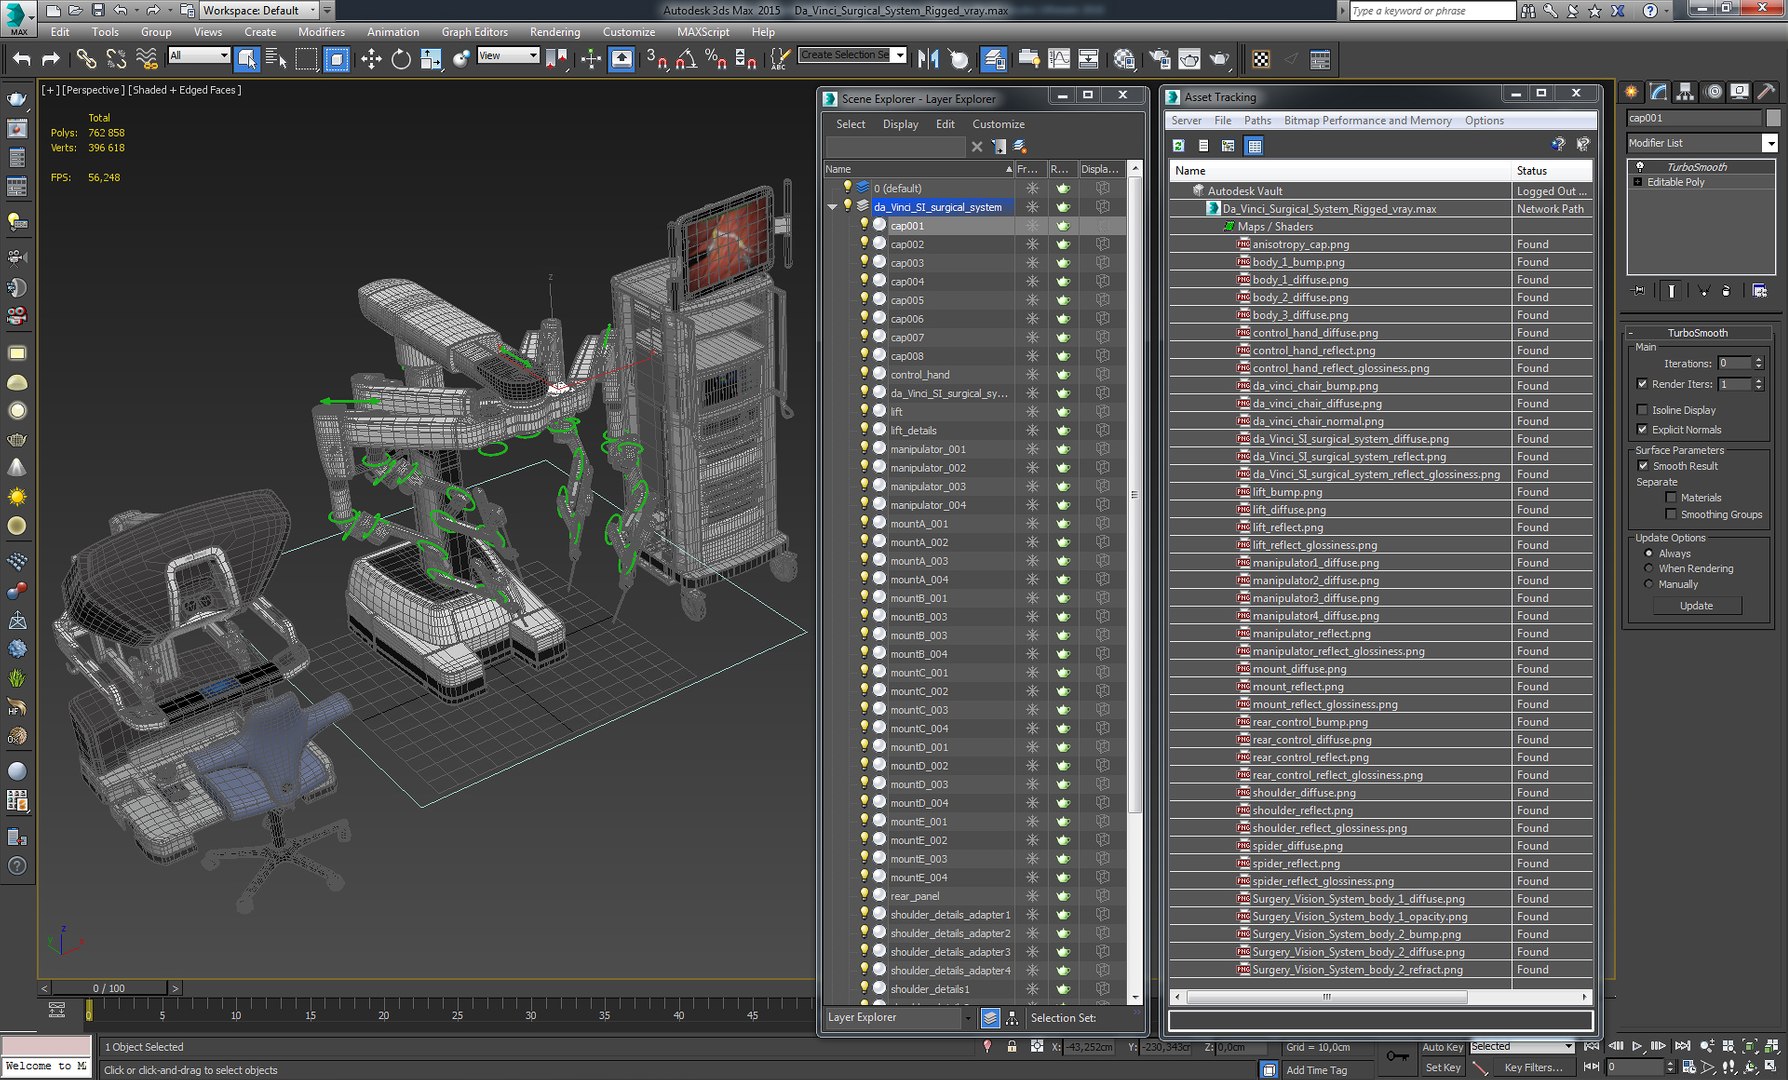
Task: Toggle the Angle Snap icon
Action: pyautogui.click(x=686, y=59)
